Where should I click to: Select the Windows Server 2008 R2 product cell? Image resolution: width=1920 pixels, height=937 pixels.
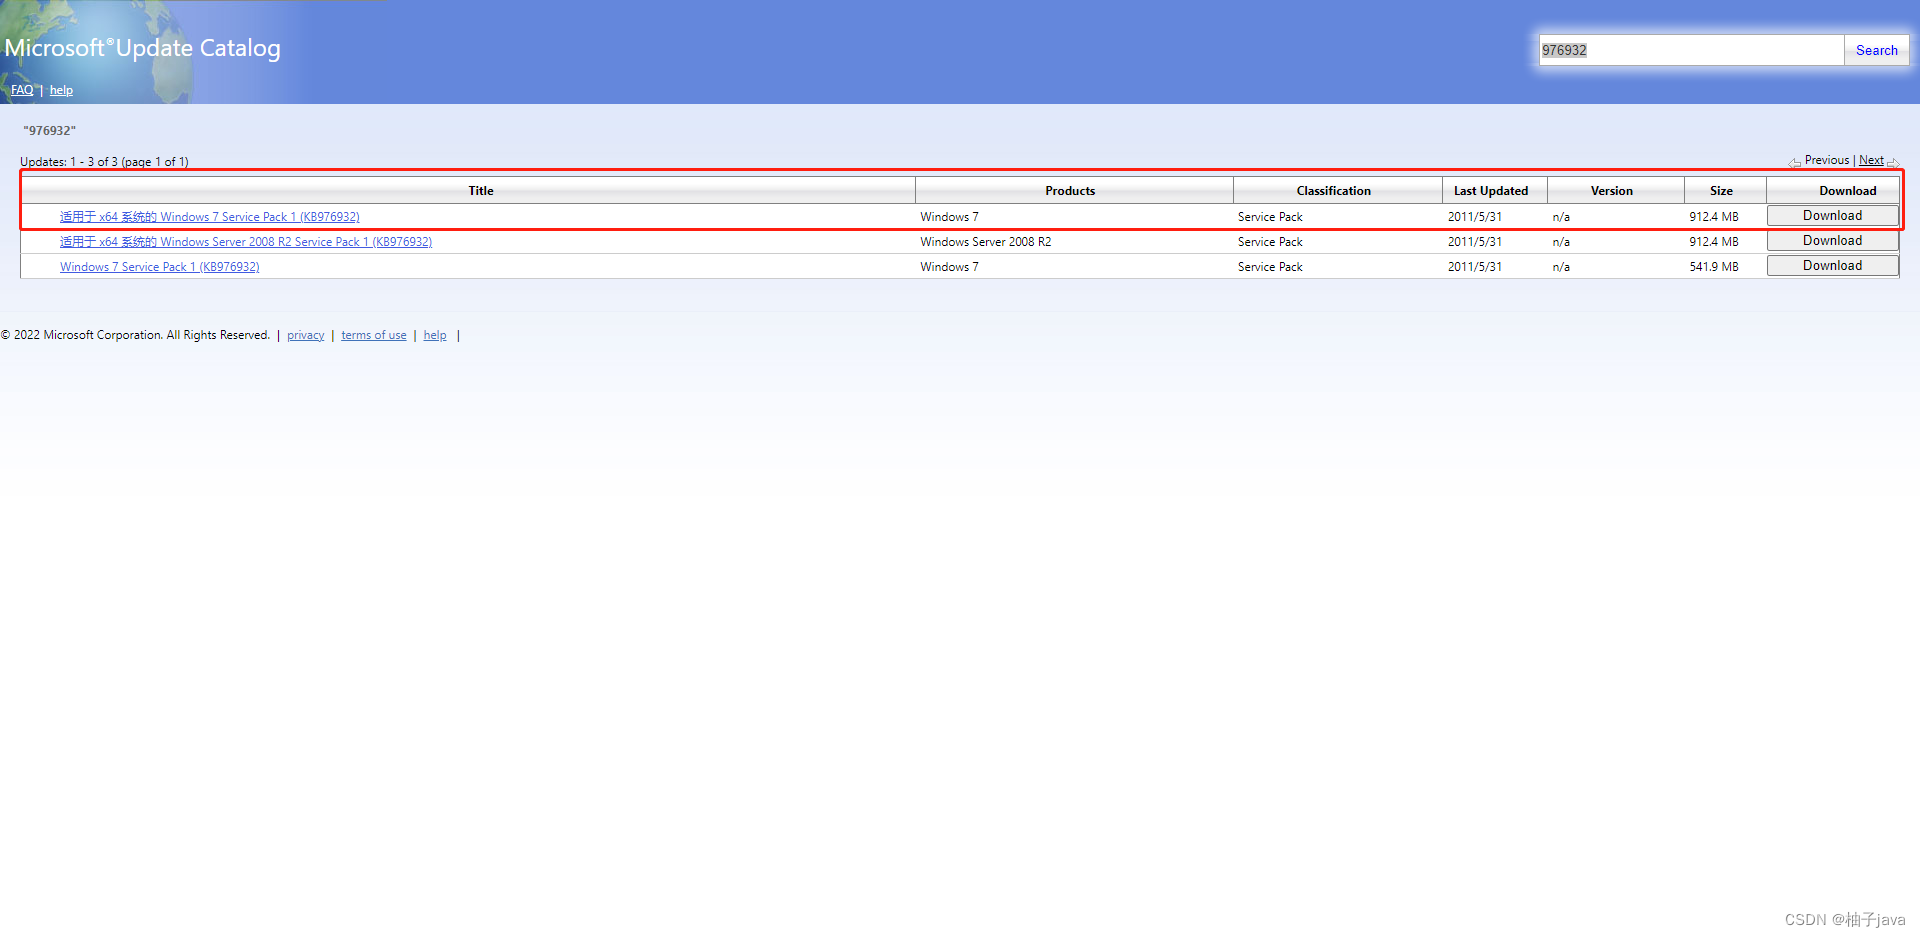986,242
